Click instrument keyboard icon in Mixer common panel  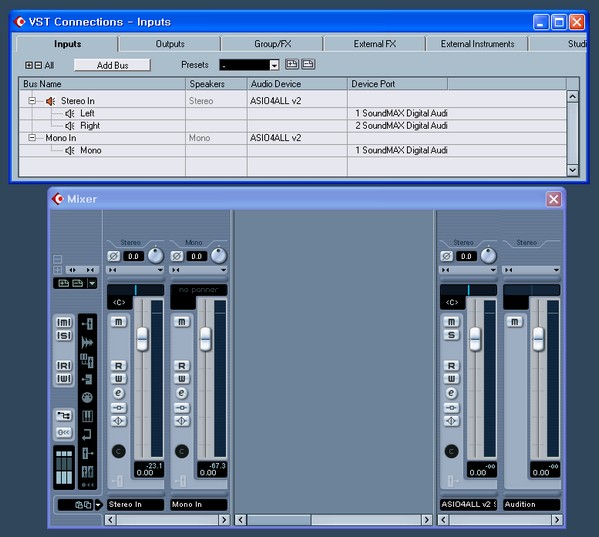click(x=87, y=416)
